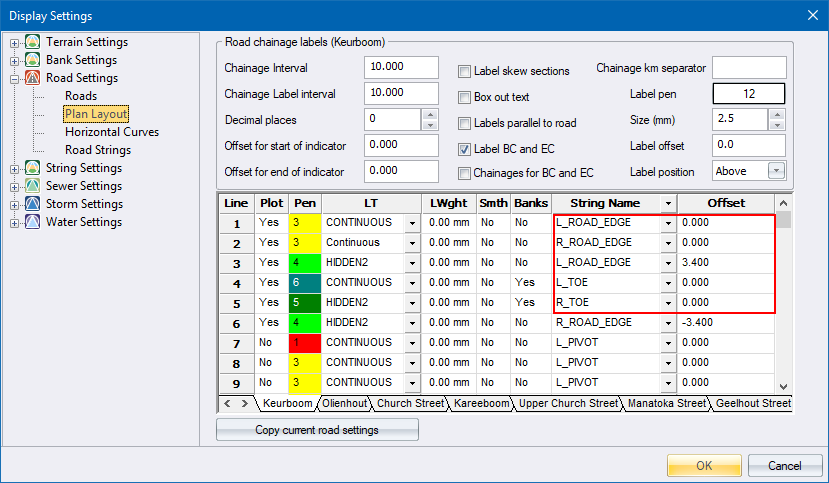Click the Road Settings tree icon
This screenshot has height=483, width=829.
pyautogui.click(x=33, y=78)
